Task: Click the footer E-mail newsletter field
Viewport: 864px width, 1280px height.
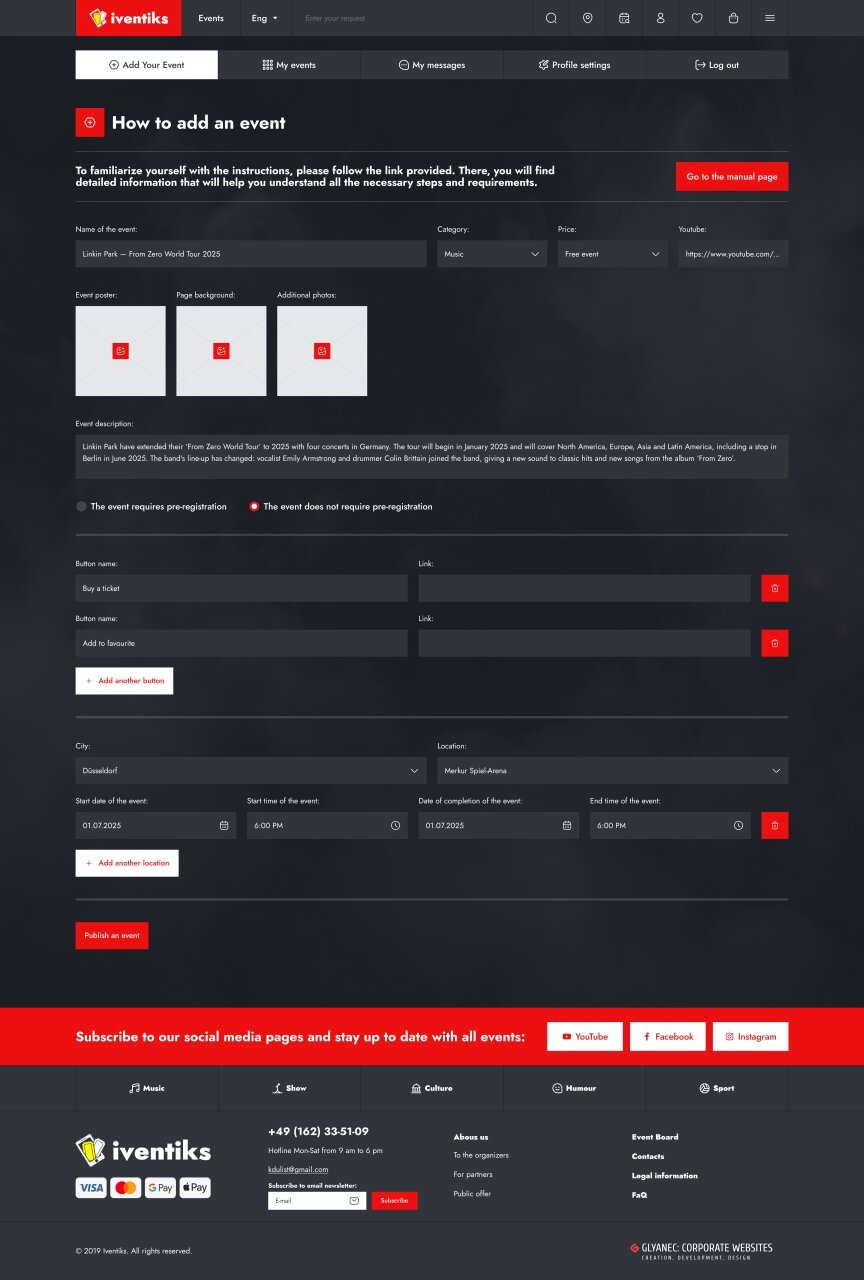Action: pos(317,1200)
